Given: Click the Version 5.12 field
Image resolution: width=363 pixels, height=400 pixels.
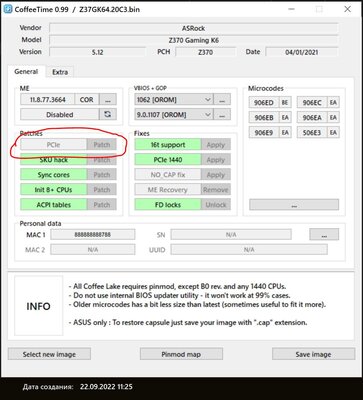Looking at the screenshot, I should pos(97,52).
